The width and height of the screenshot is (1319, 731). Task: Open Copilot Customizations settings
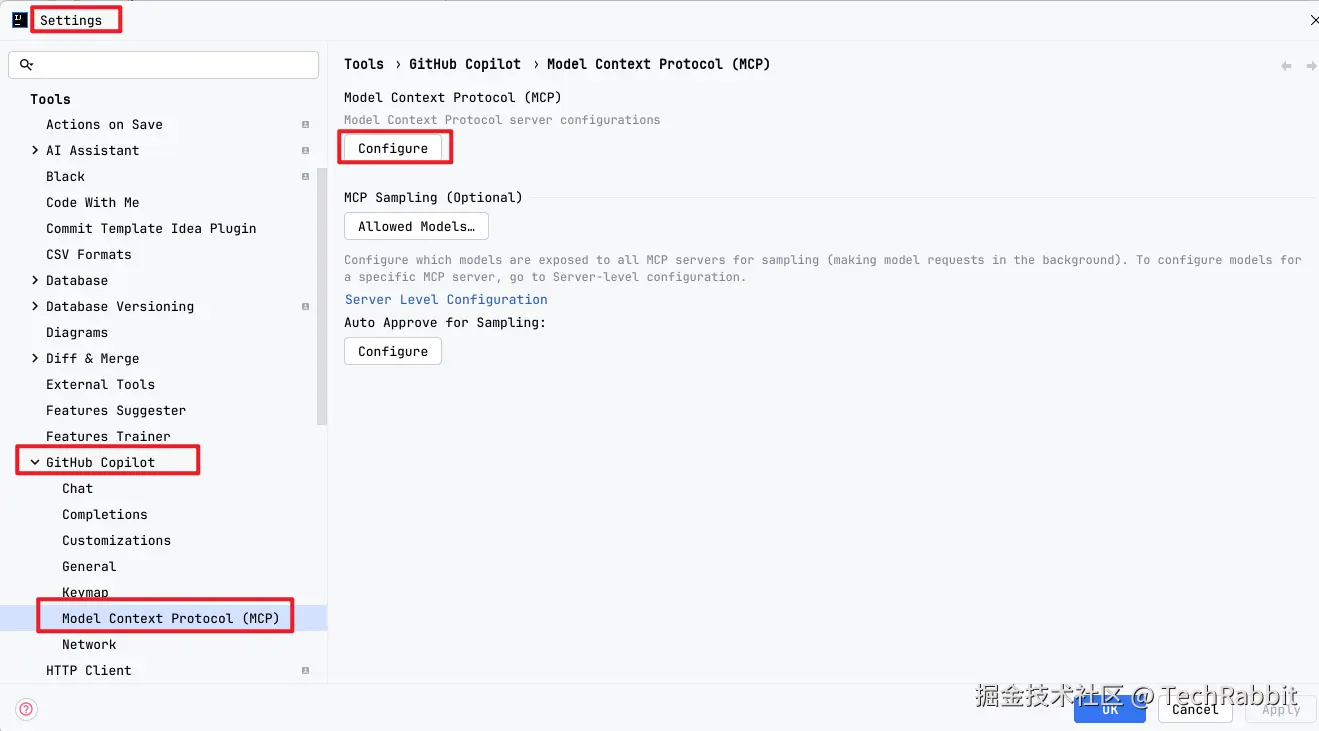pyautogui.click(x=116, y=541)
